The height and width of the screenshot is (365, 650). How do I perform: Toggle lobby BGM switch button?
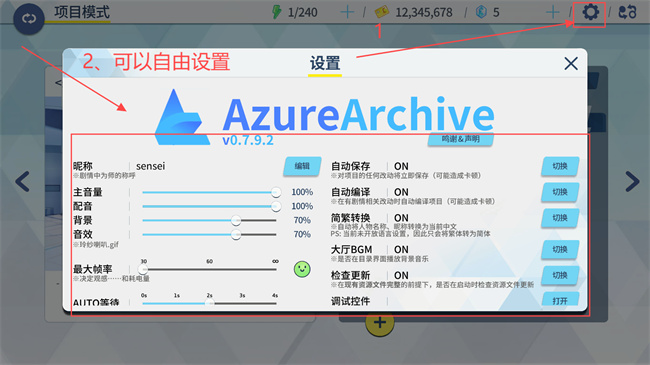(560, 249)
